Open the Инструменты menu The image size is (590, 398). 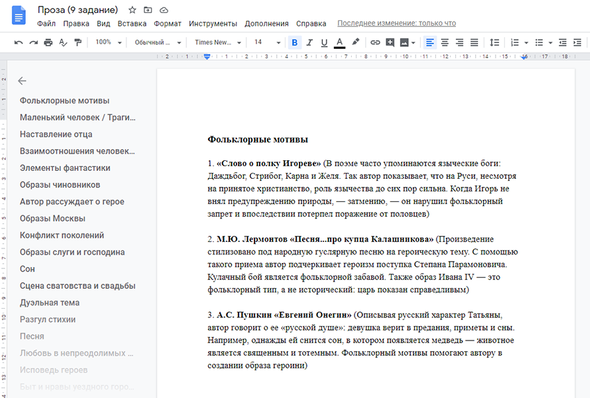(x=213, y=23)
